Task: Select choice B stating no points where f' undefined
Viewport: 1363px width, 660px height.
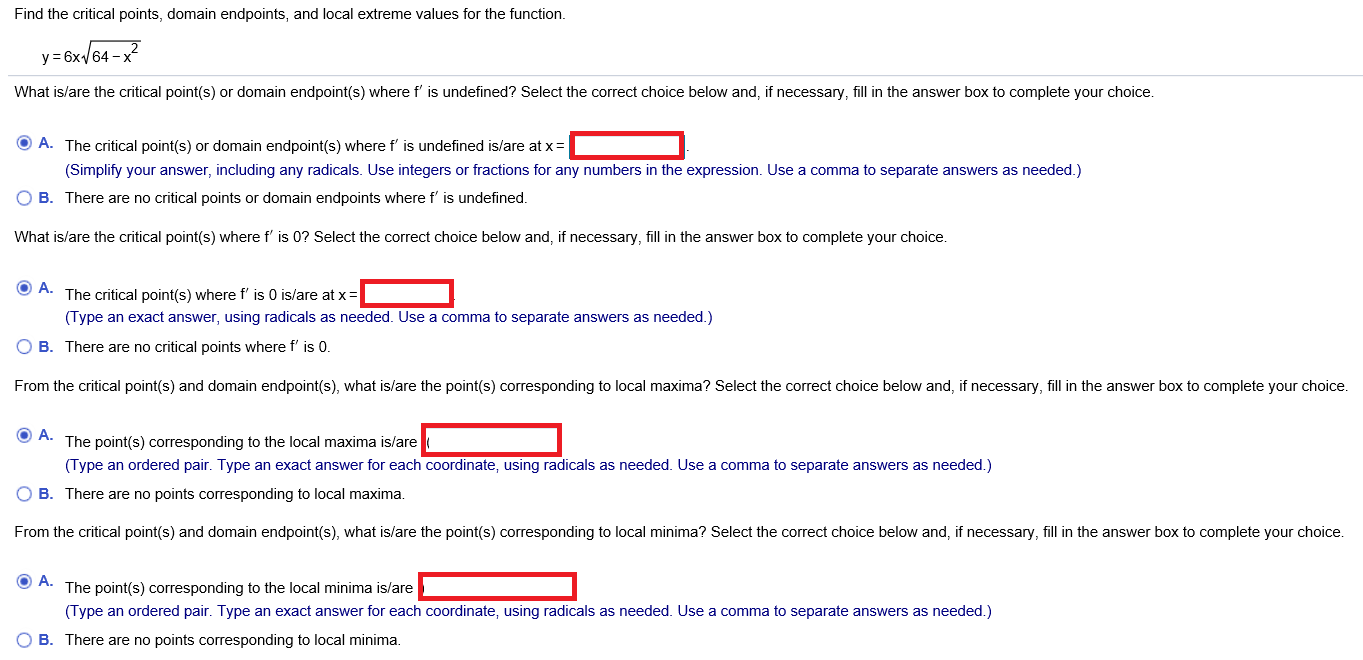Action: tap(24, 197)
